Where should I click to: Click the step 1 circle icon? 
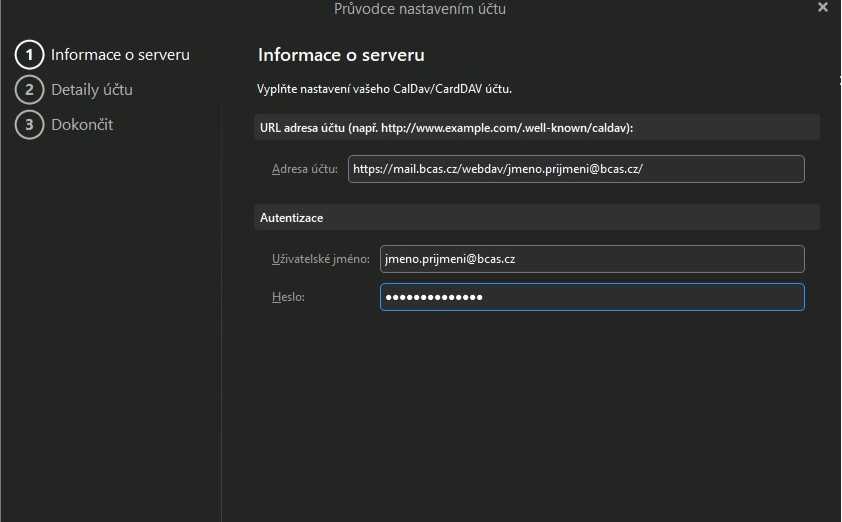click(30, 55)
